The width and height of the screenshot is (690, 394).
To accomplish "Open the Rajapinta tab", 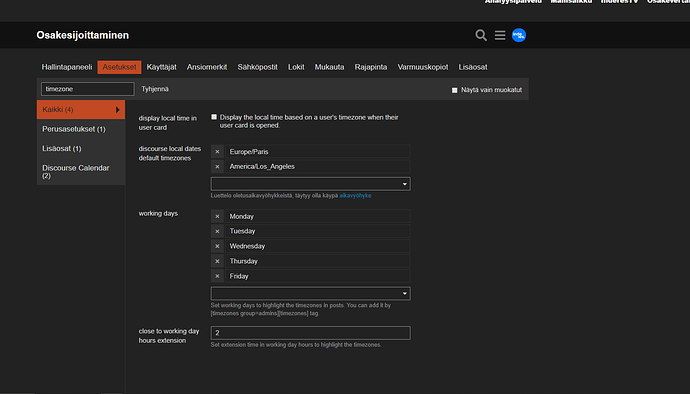I will coord(371,67).
